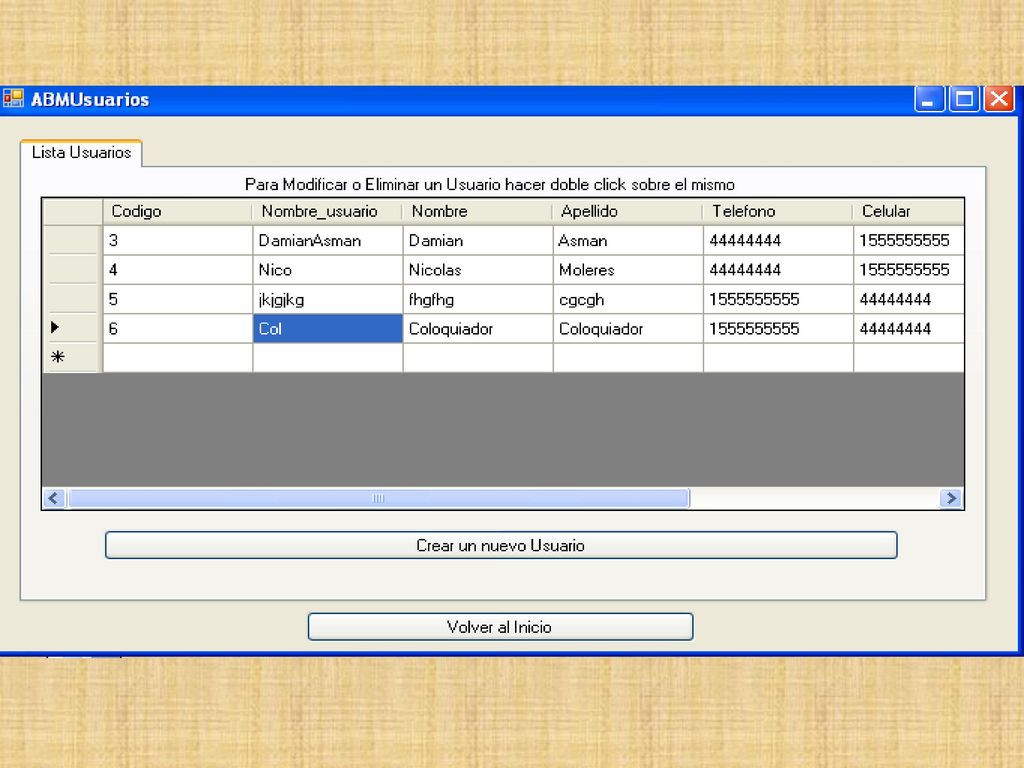This screenshot has height=768, width=1024.
Task: Click empty Codigo cell in new row
Action: pyautogui.click(x=178, y=358)
